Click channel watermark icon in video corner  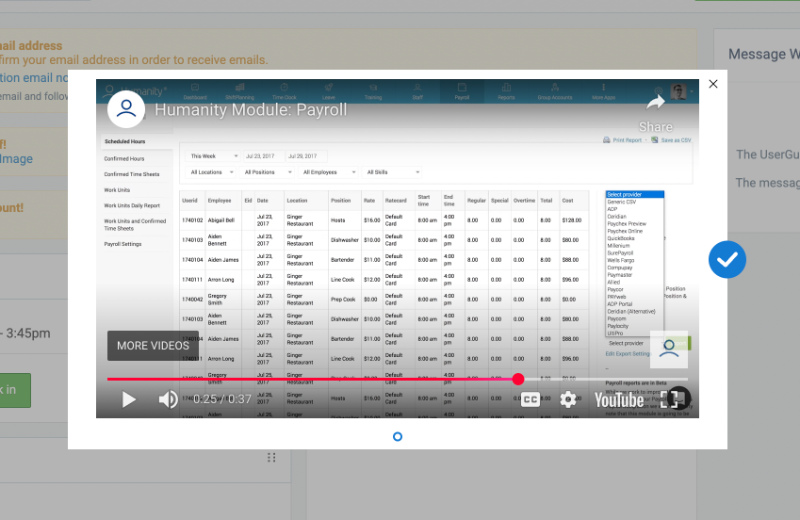click(x=669, y=349)
